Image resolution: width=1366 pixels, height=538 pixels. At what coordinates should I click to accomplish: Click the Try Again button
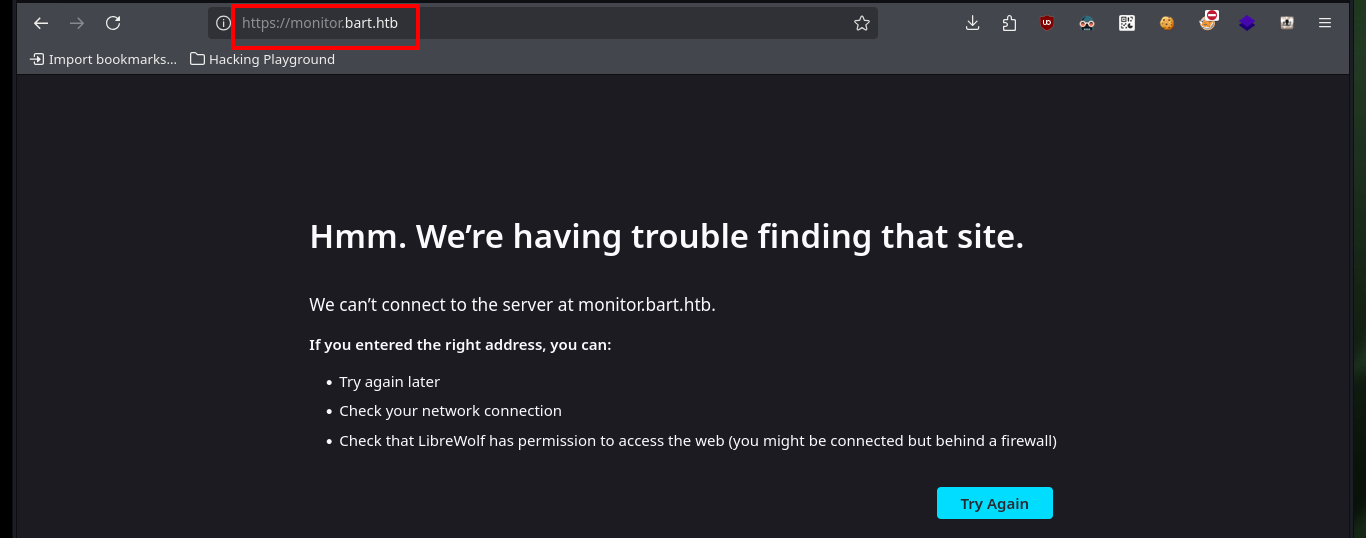click(995, 503)
